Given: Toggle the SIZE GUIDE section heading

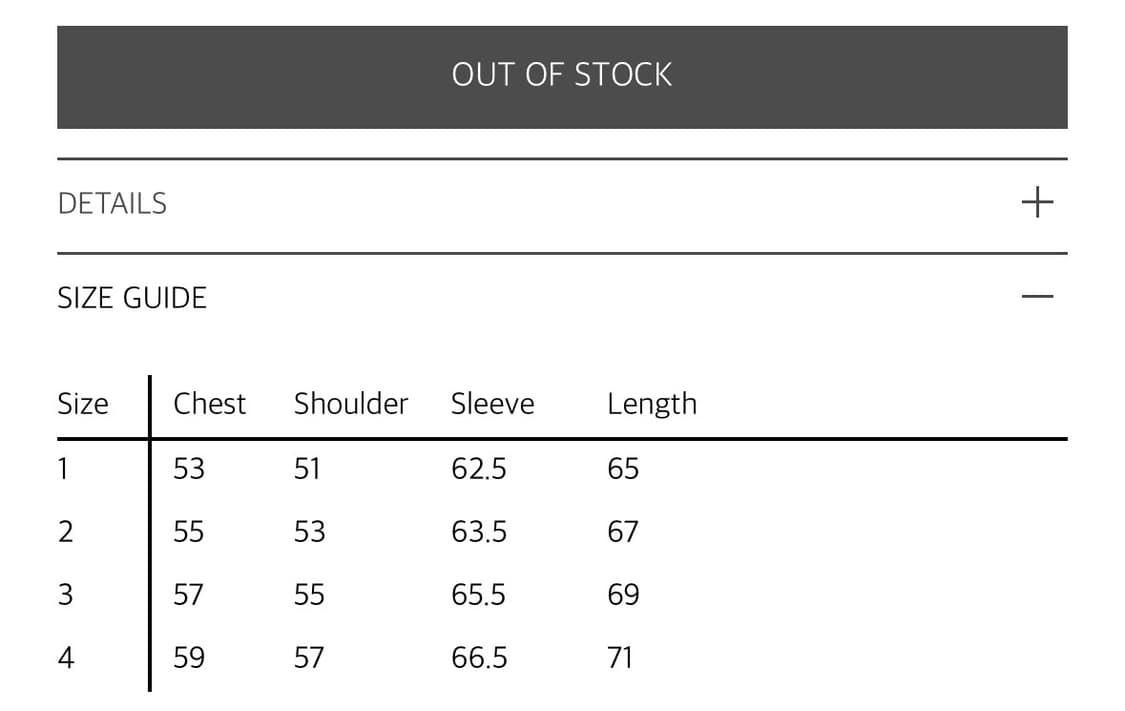Looking at the screenshot, I should [x=132, y=297].
